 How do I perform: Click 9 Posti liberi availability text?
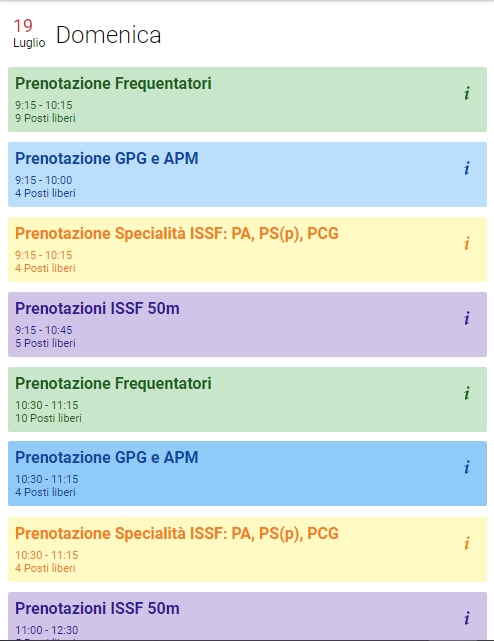point(45,118)
